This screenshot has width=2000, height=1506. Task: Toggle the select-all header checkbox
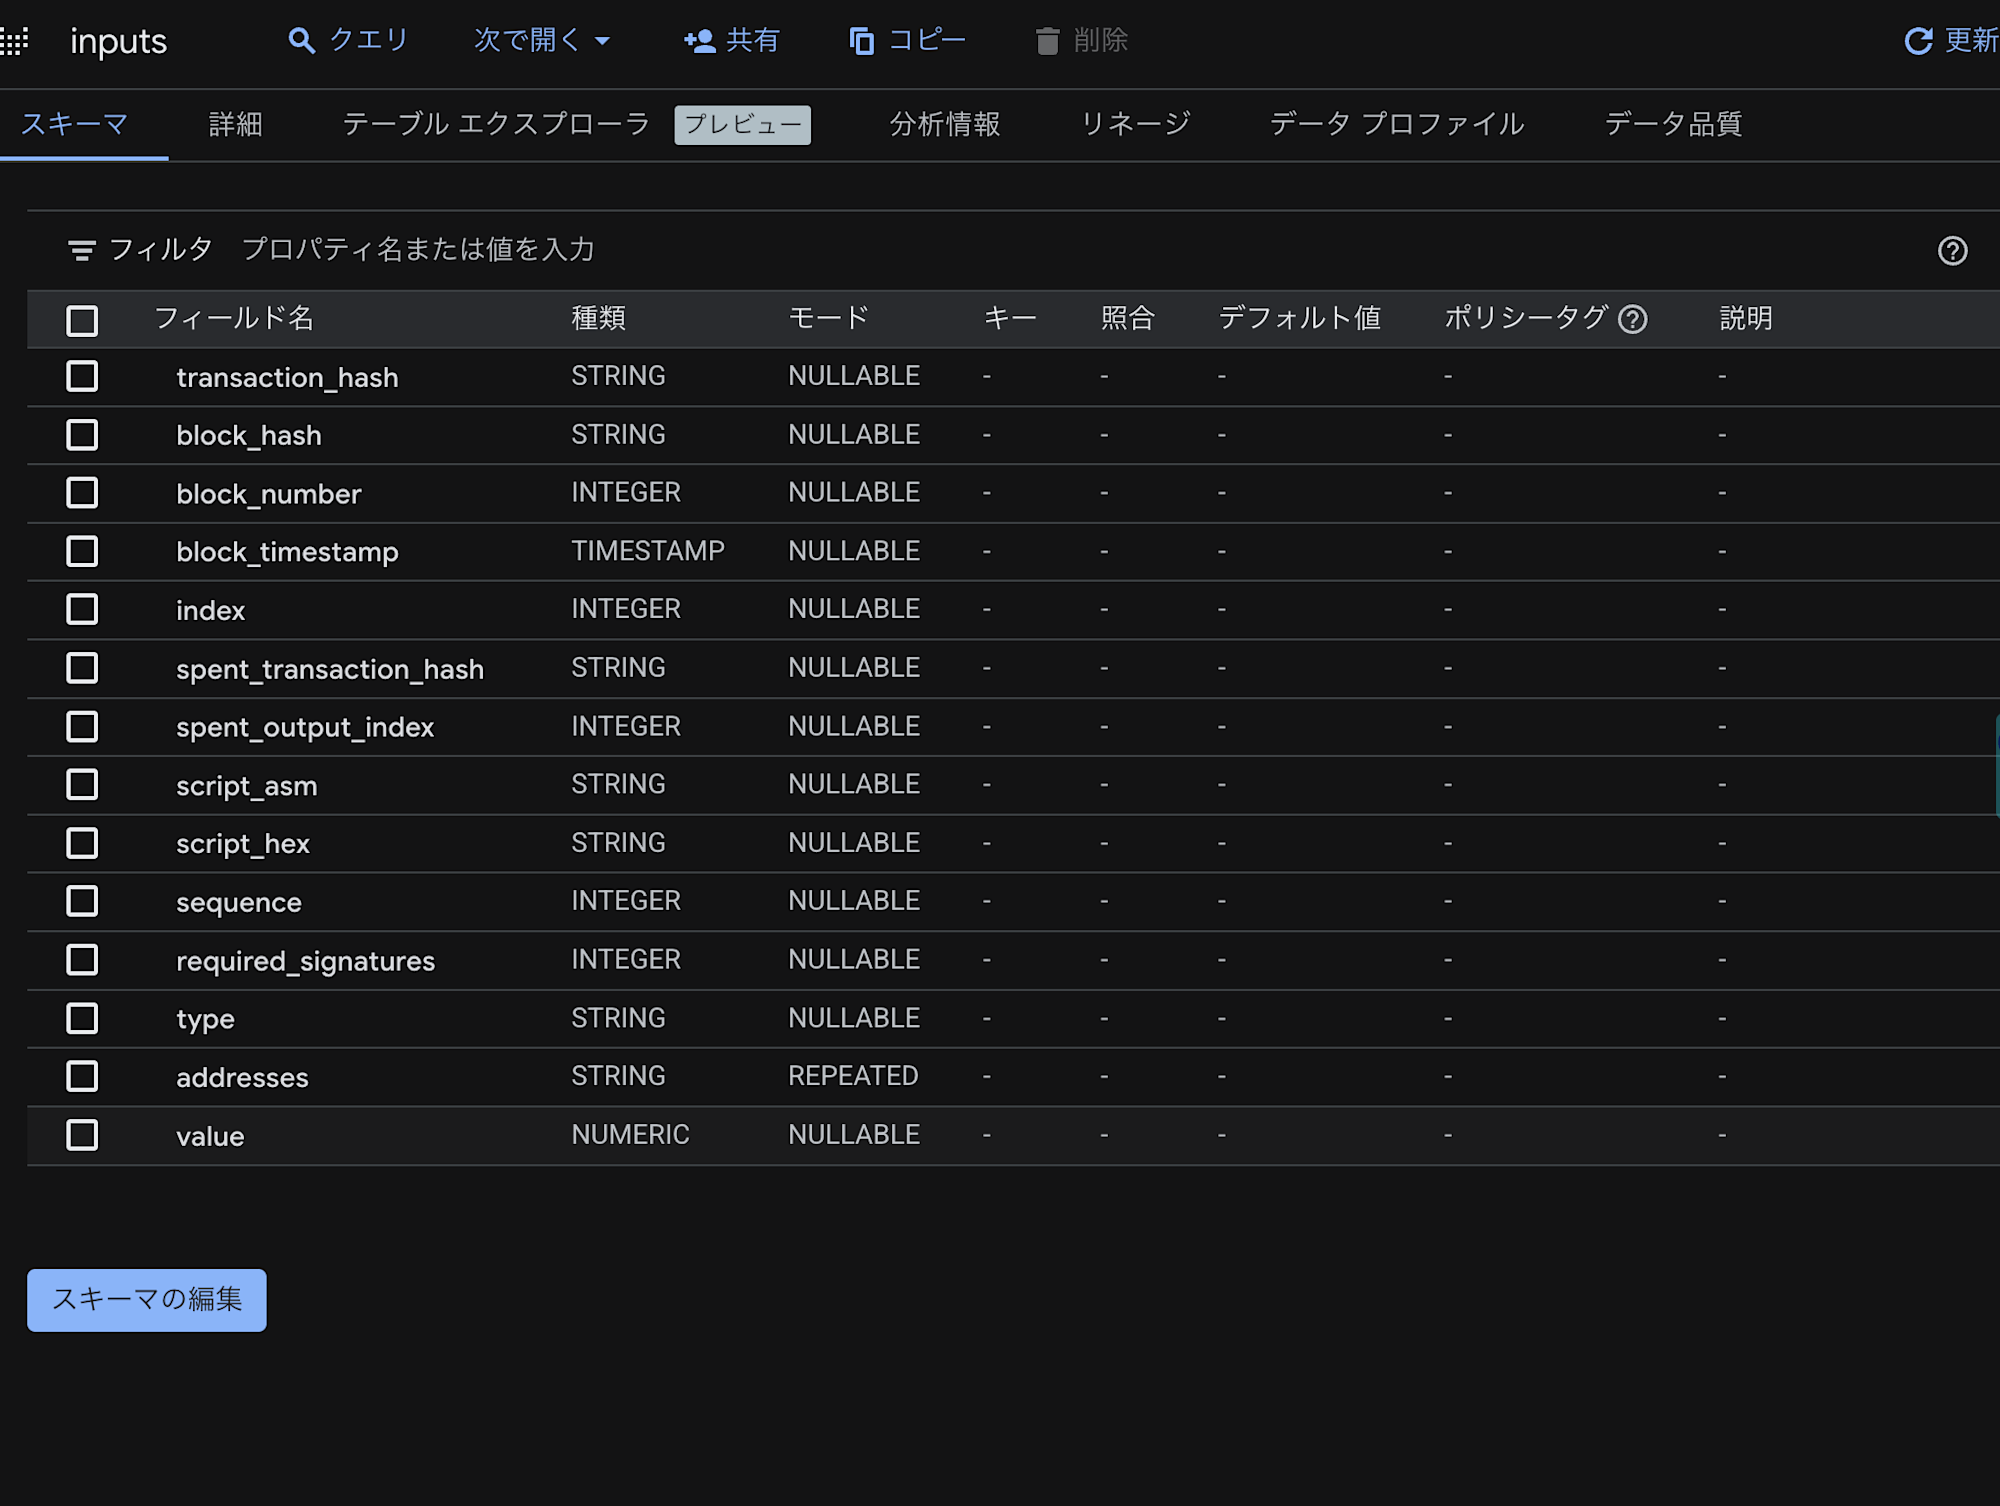click(x=82, y=320)
